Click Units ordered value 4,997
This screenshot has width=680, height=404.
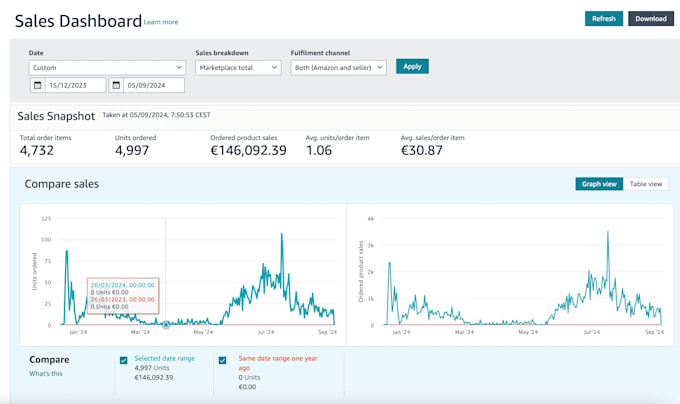pyautogui.click(x=132, y=150)
